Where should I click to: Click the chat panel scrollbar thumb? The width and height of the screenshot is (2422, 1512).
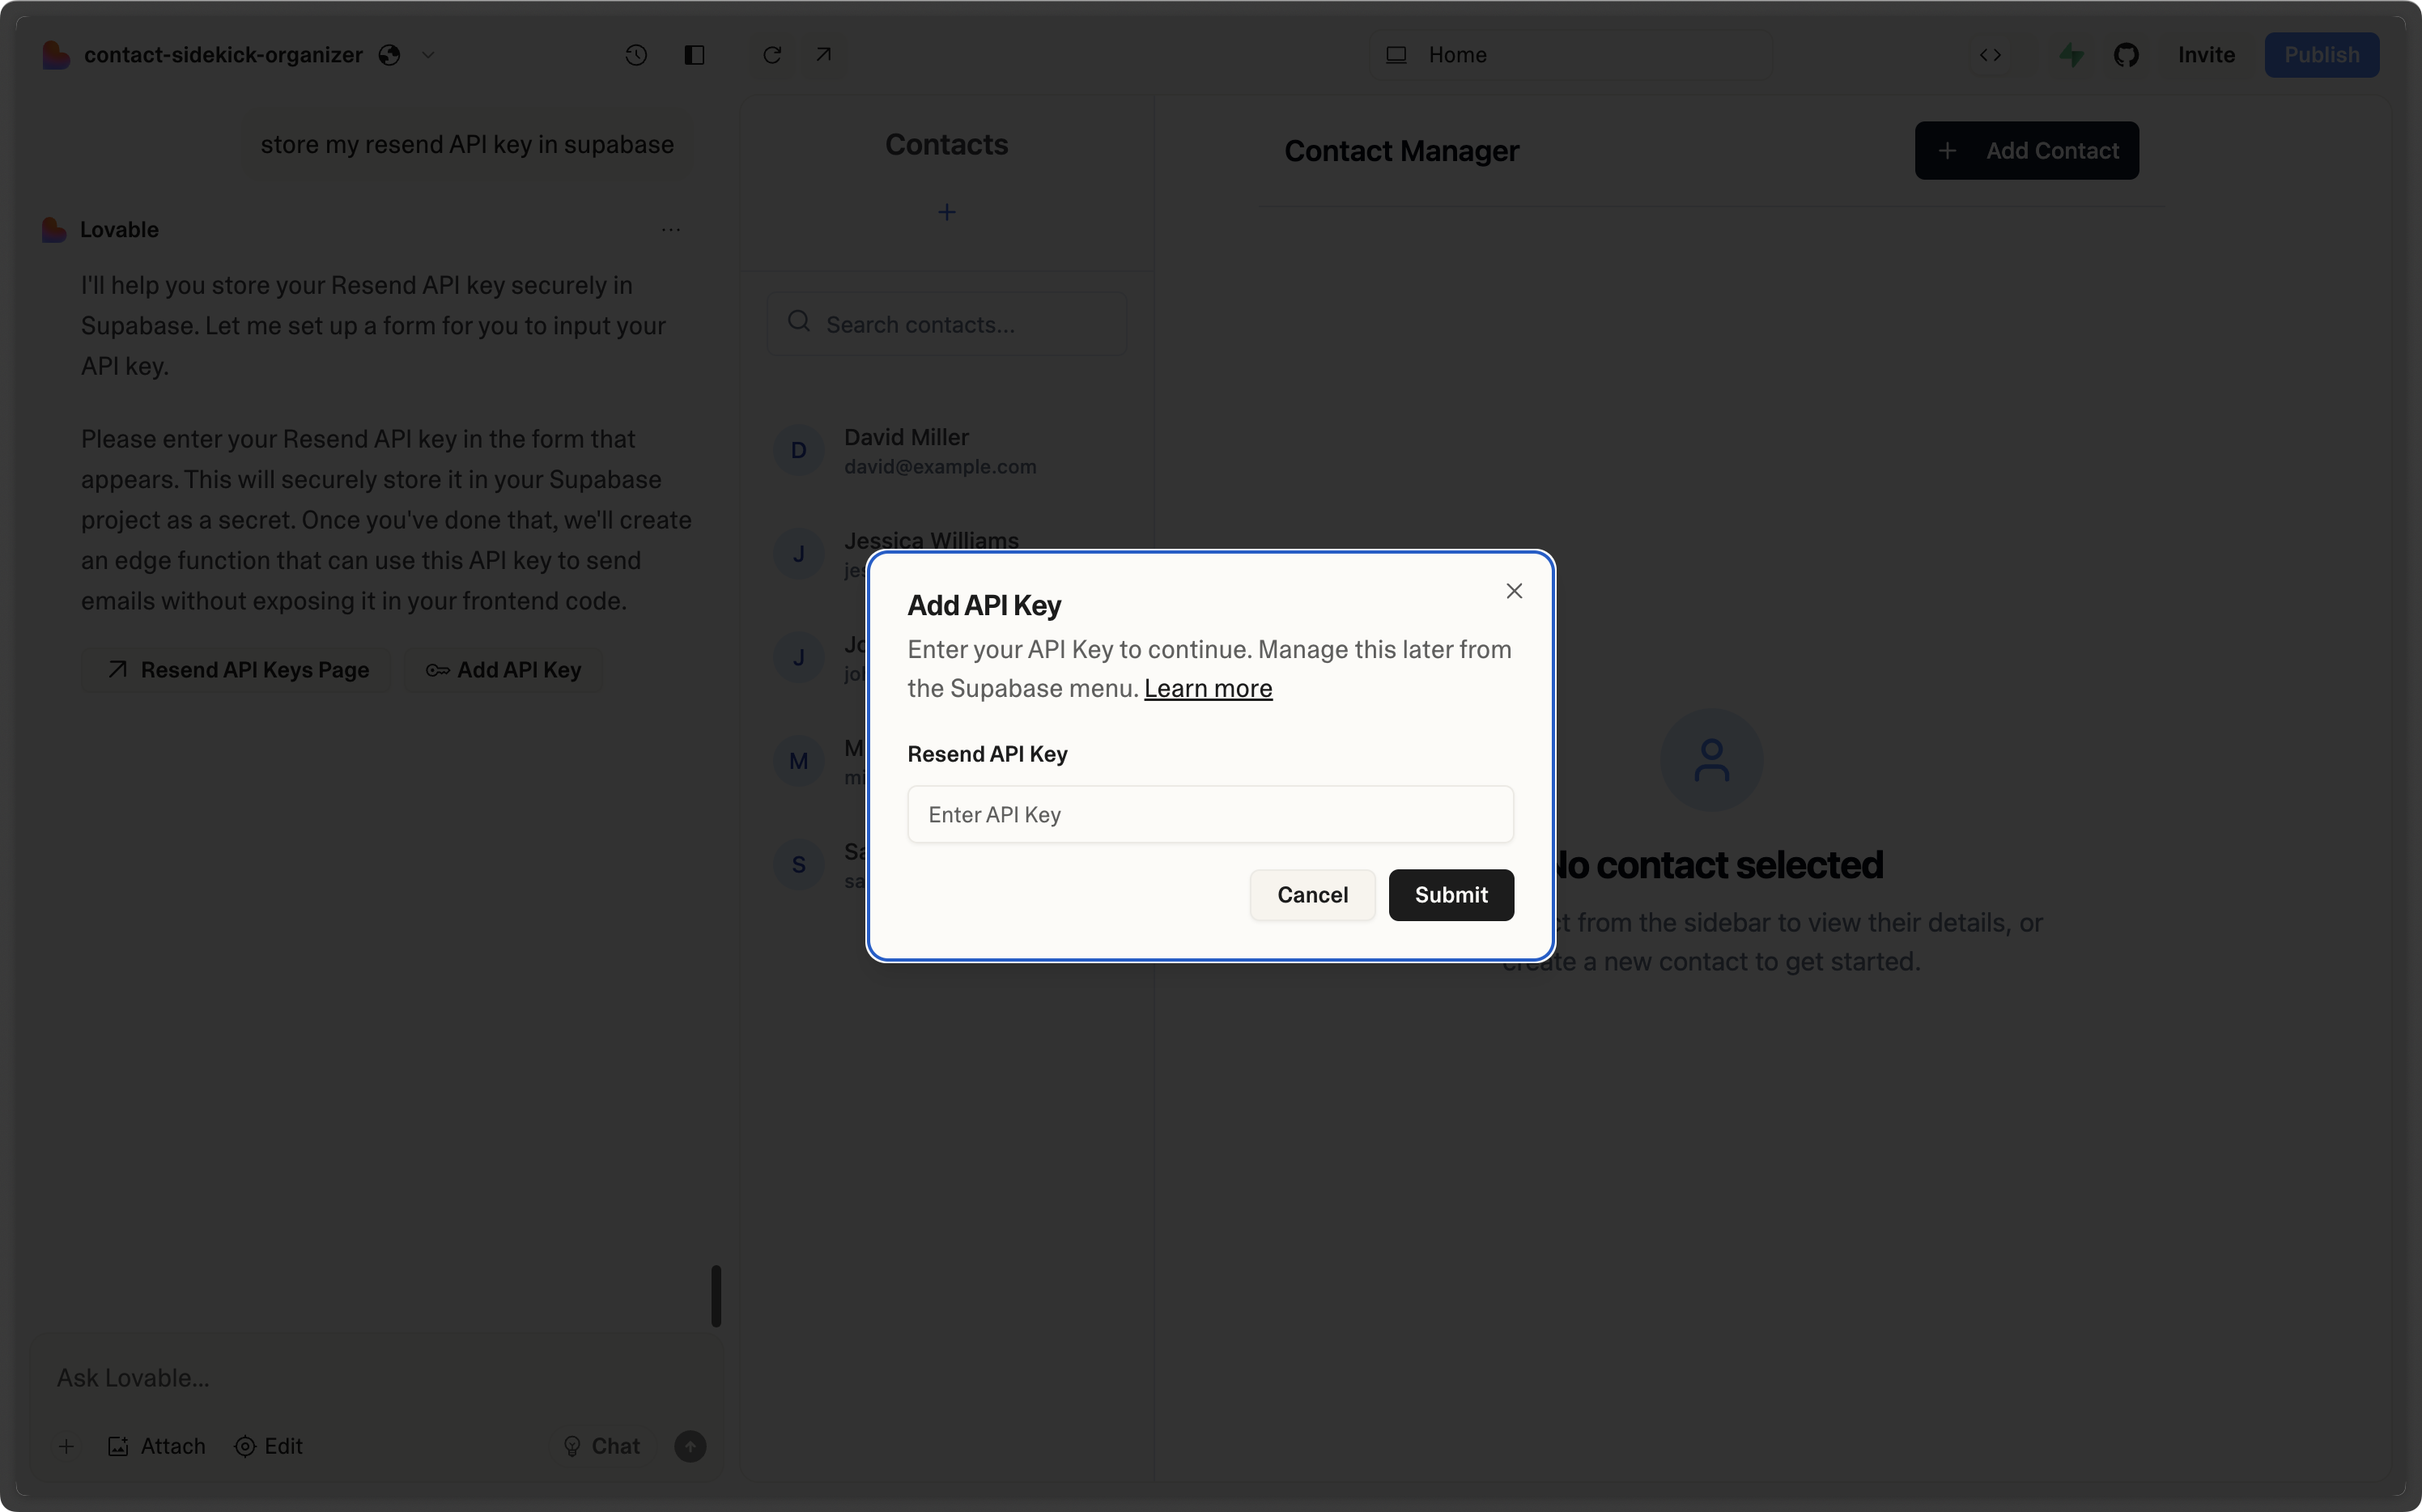716,1296
